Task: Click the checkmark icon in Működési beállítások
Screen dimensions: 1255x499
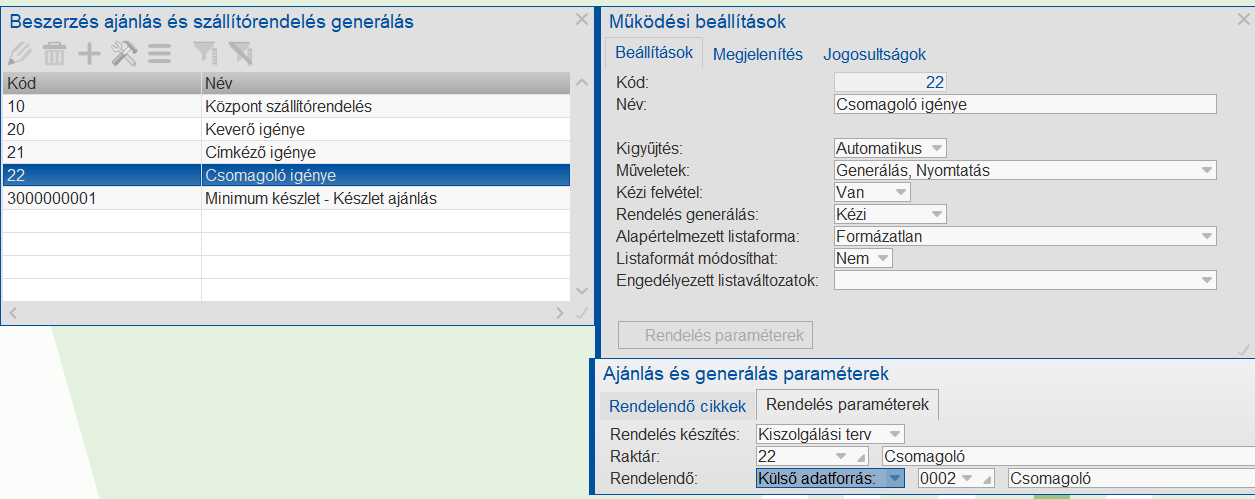Action: tap(1243, 350)
